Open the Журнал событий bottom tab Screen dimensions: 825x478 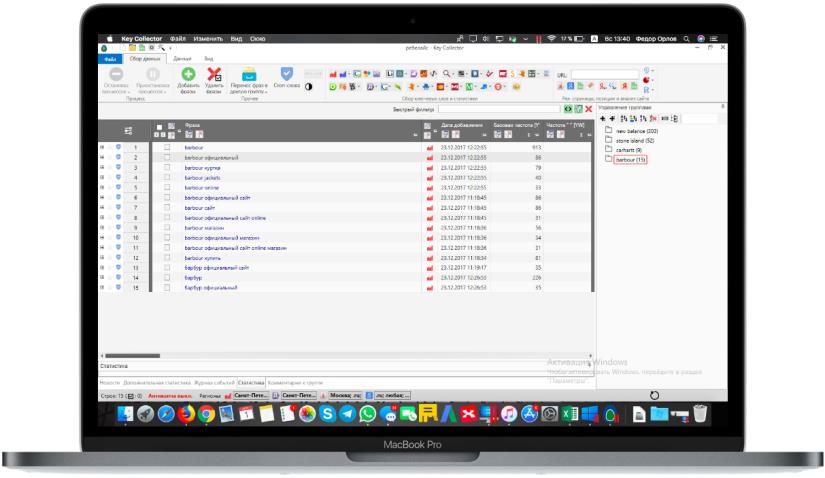[214, 383]
